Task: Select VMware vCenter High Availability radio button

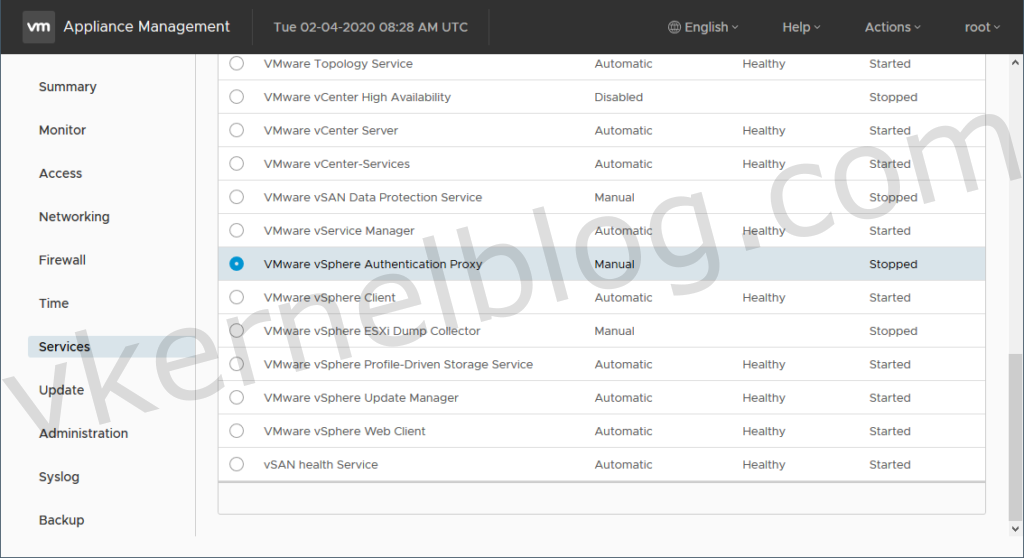Action: 236,97
